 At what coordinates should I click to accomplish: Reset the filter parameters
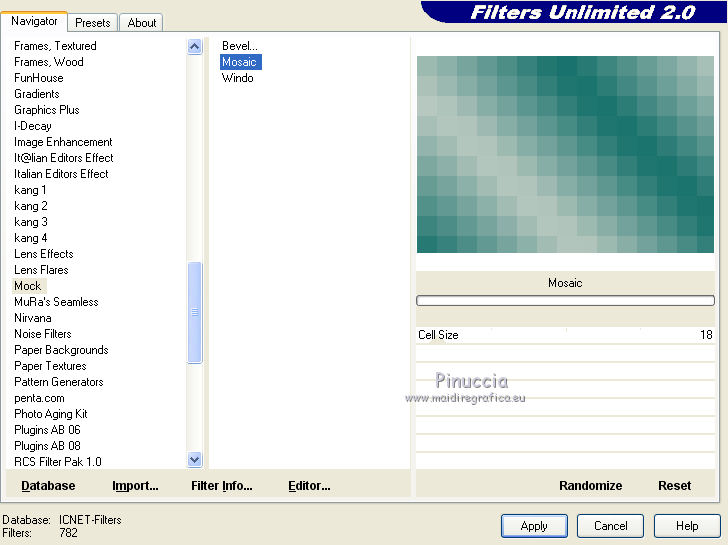coord(675,486)
